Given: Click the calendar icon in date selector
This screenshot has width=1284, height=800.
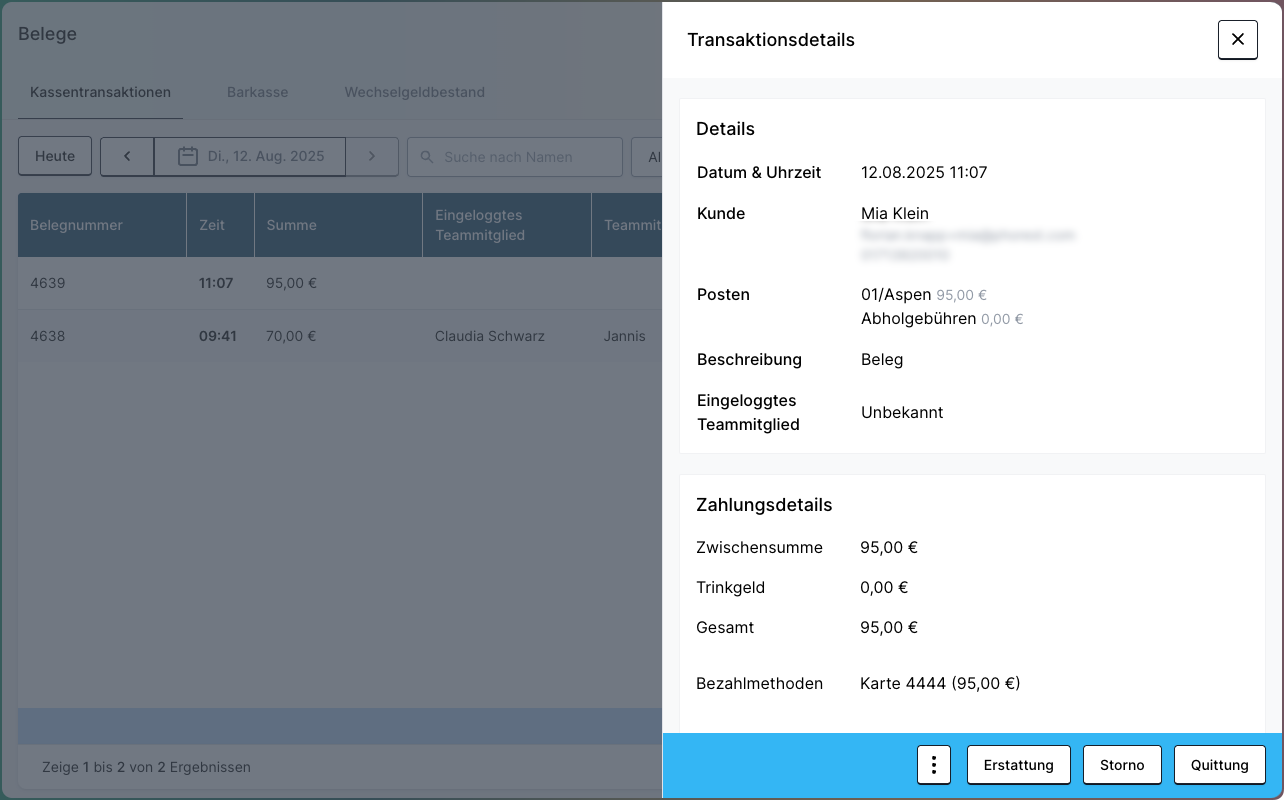Looking at the screenshot, I should tap(187, 156).
